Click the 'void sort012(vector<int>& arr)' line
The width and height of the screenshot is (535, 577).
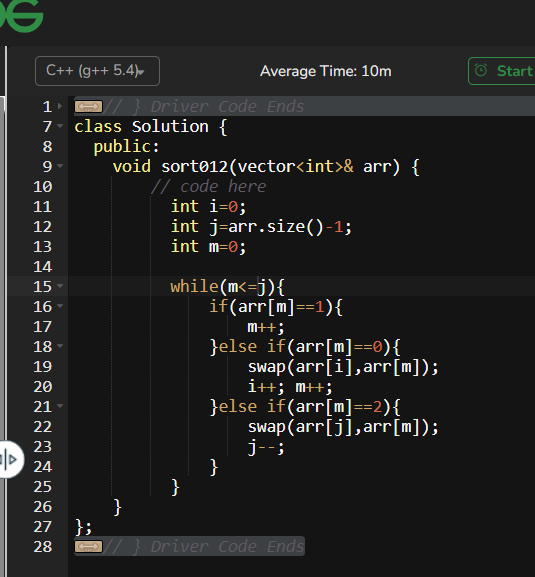(266, 167)
